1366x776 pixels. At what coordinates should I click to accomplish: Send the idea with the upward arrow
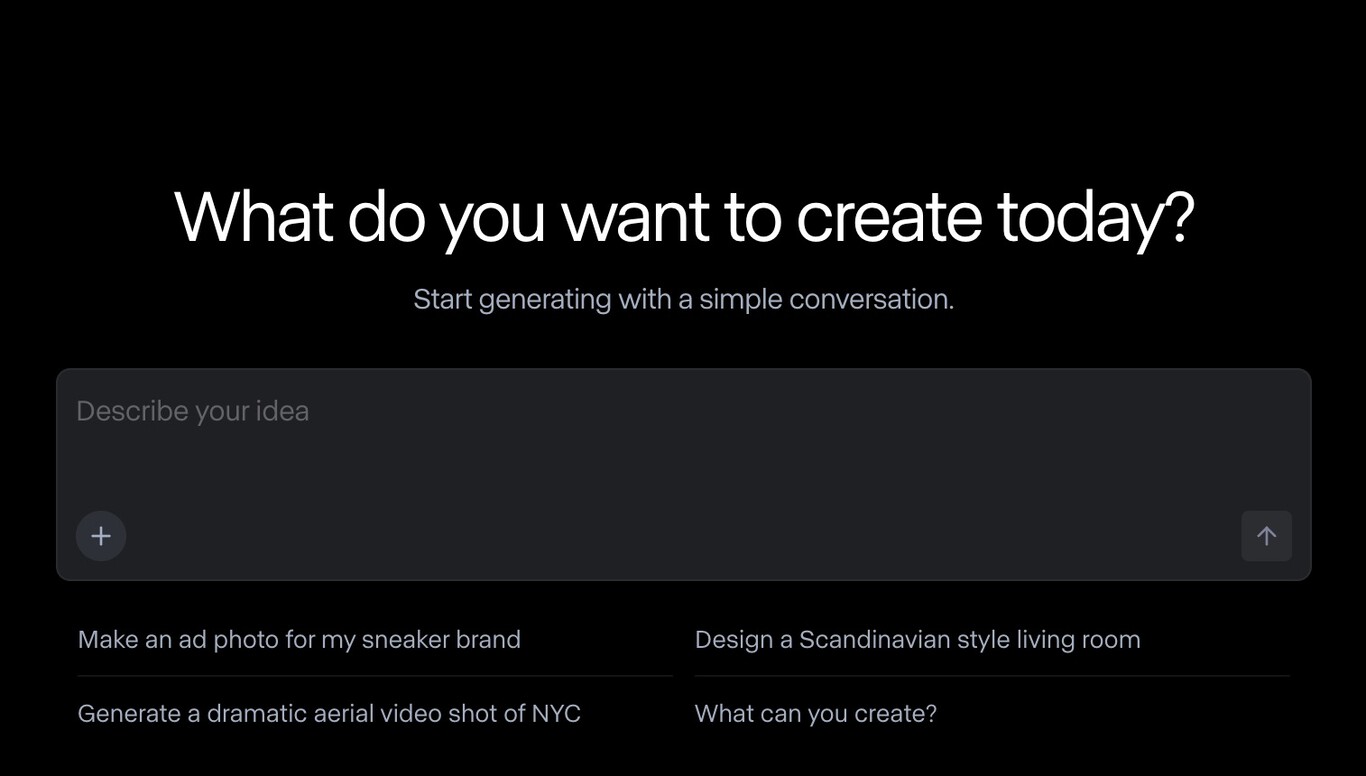click(x=1266, y=536)
